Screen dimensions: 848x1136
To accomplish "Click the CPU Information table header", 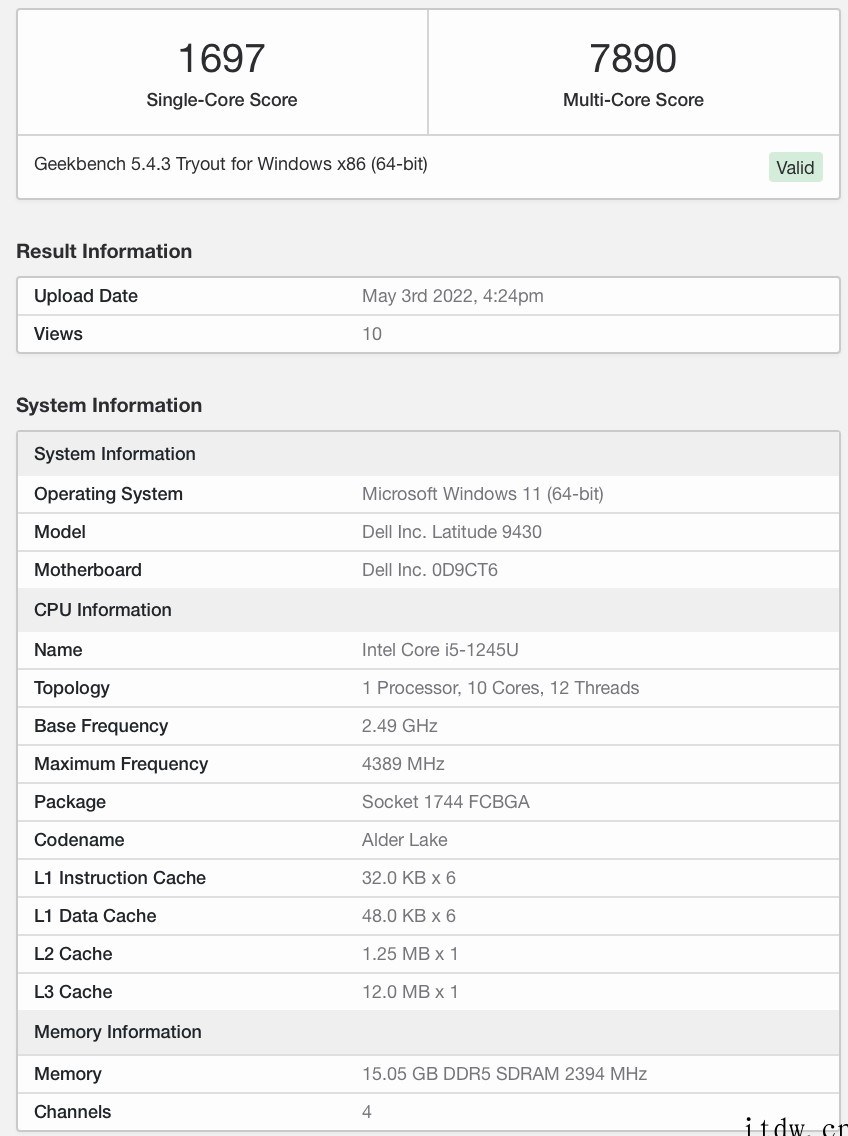I will pyautogui.click(x=428, y=610).
